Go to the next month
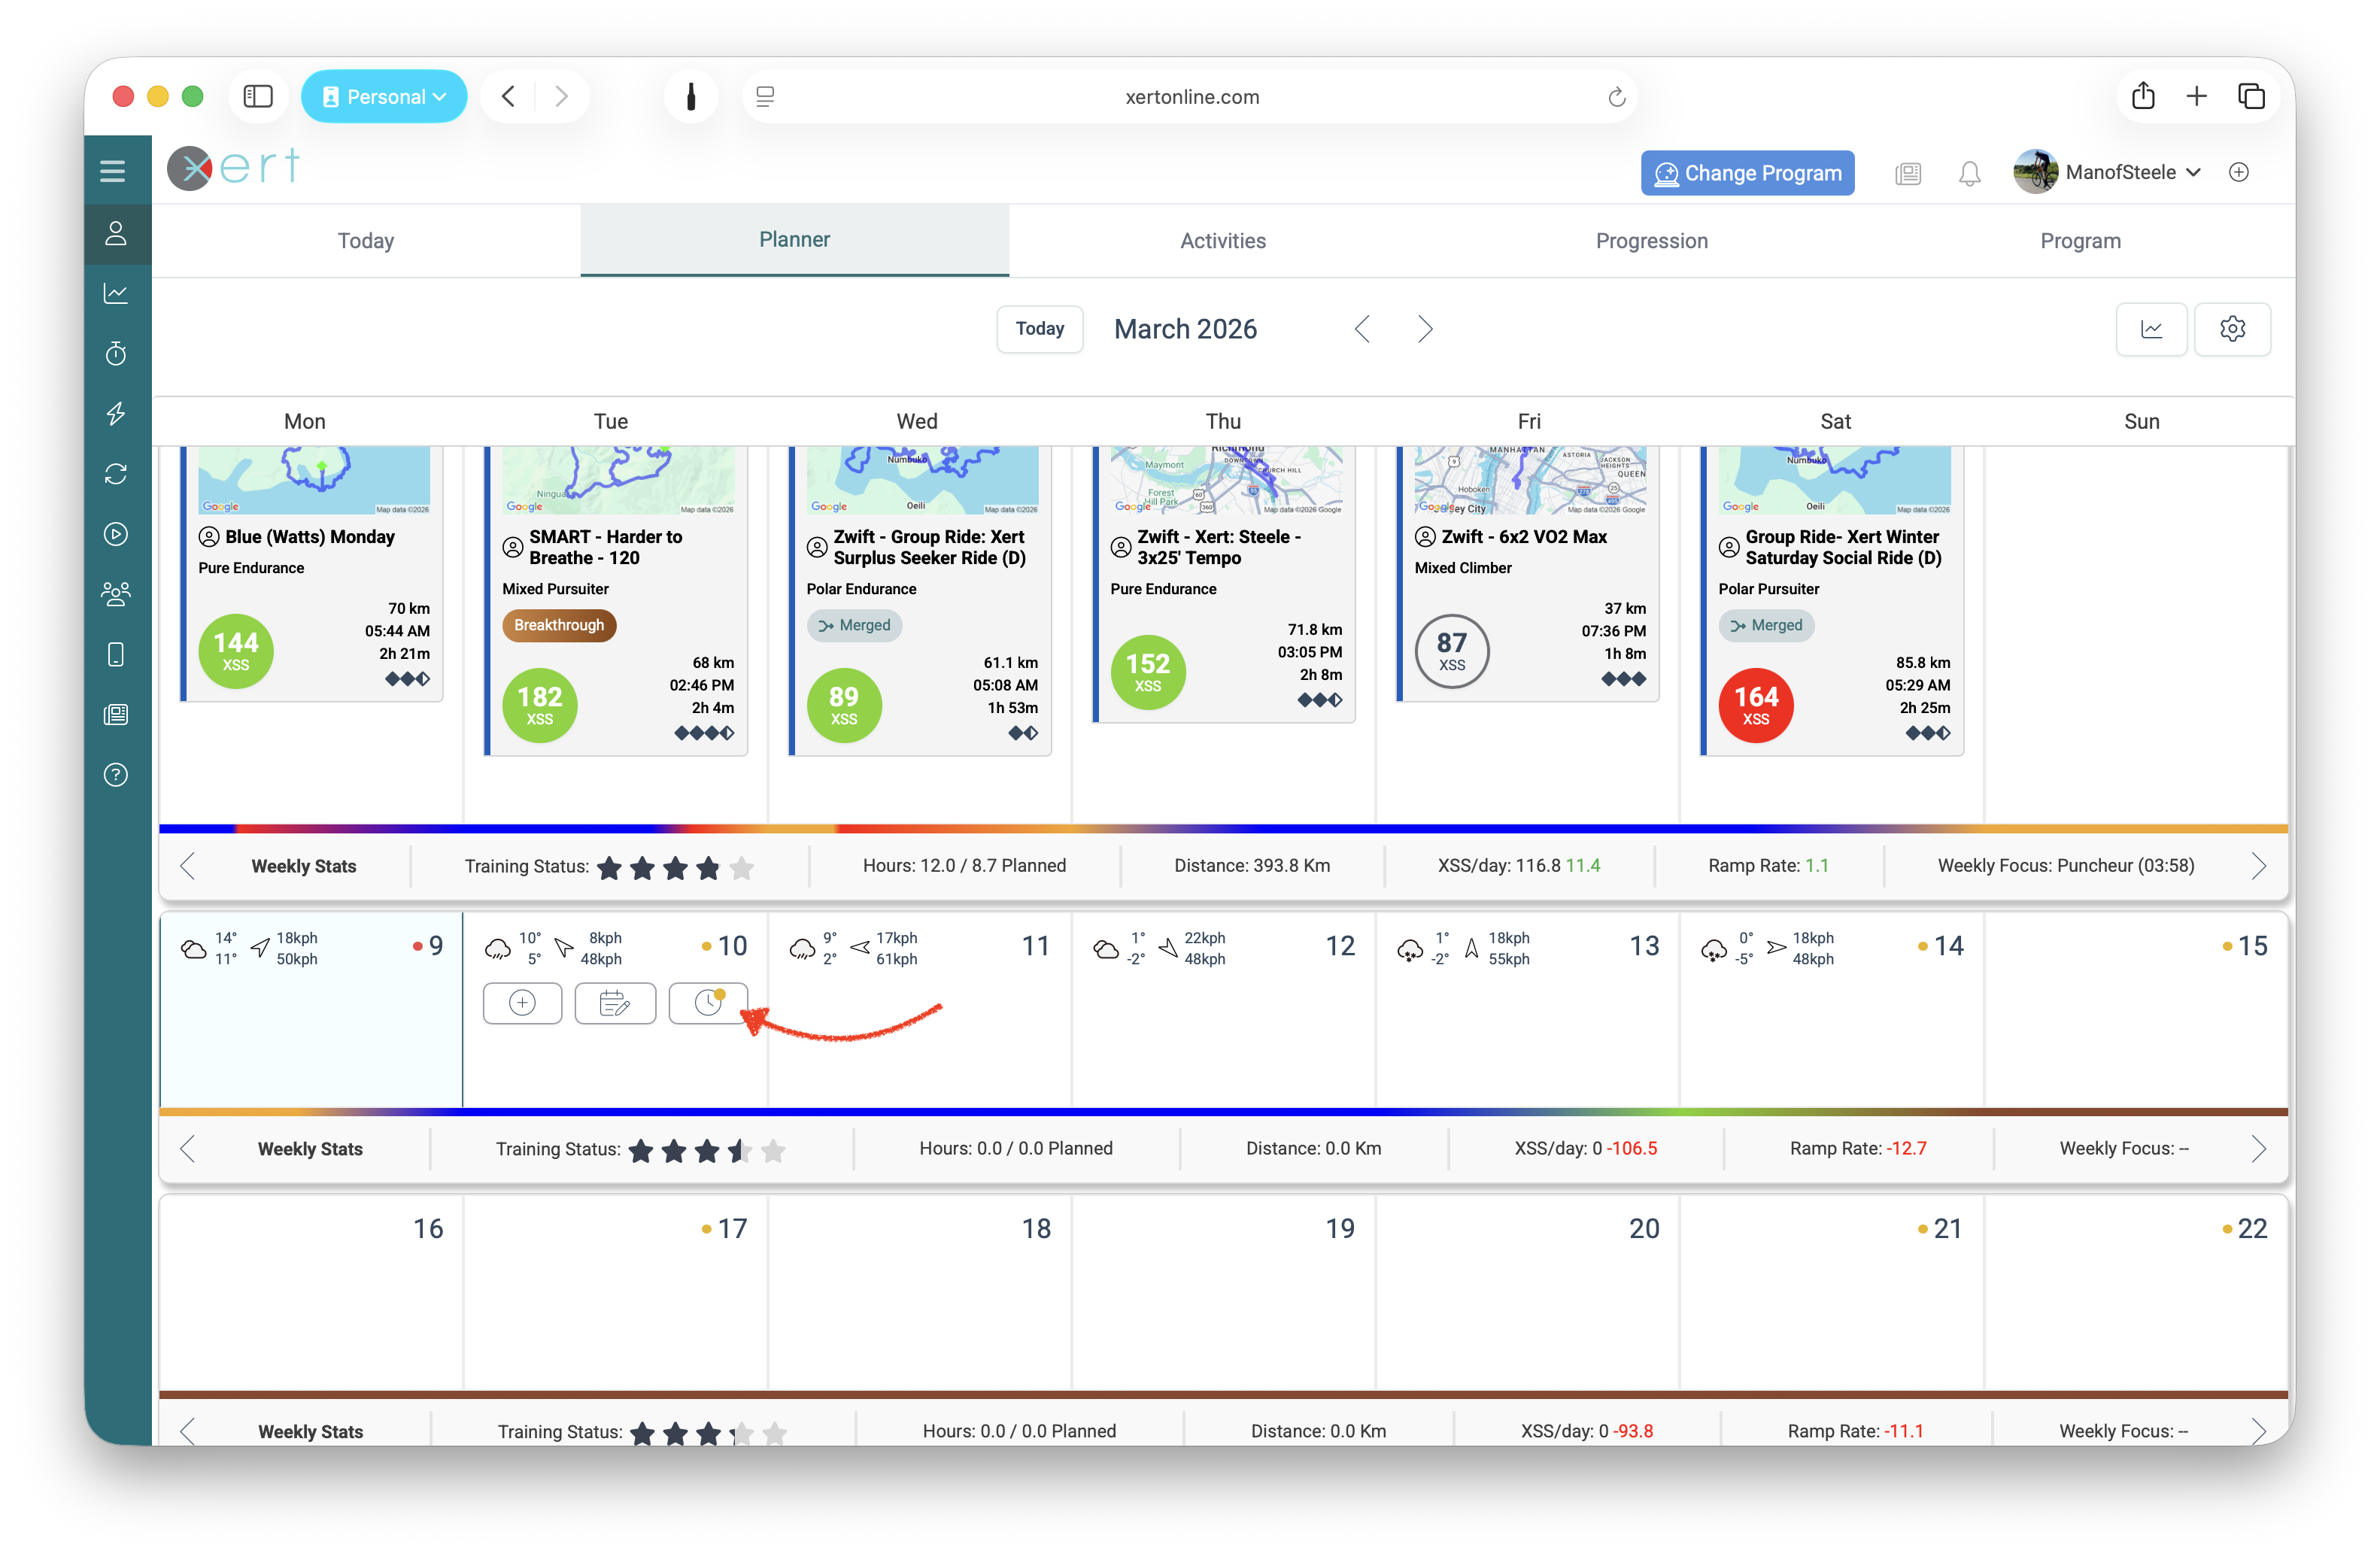This screenshot has width=2380, height=1557. click(x=1425, y=329)
